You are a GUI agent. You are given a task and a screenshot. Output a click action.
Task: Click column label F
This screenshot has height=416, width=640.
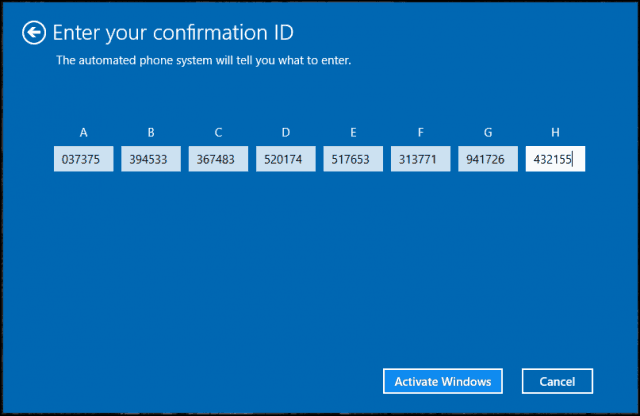(x=420, y=132)
